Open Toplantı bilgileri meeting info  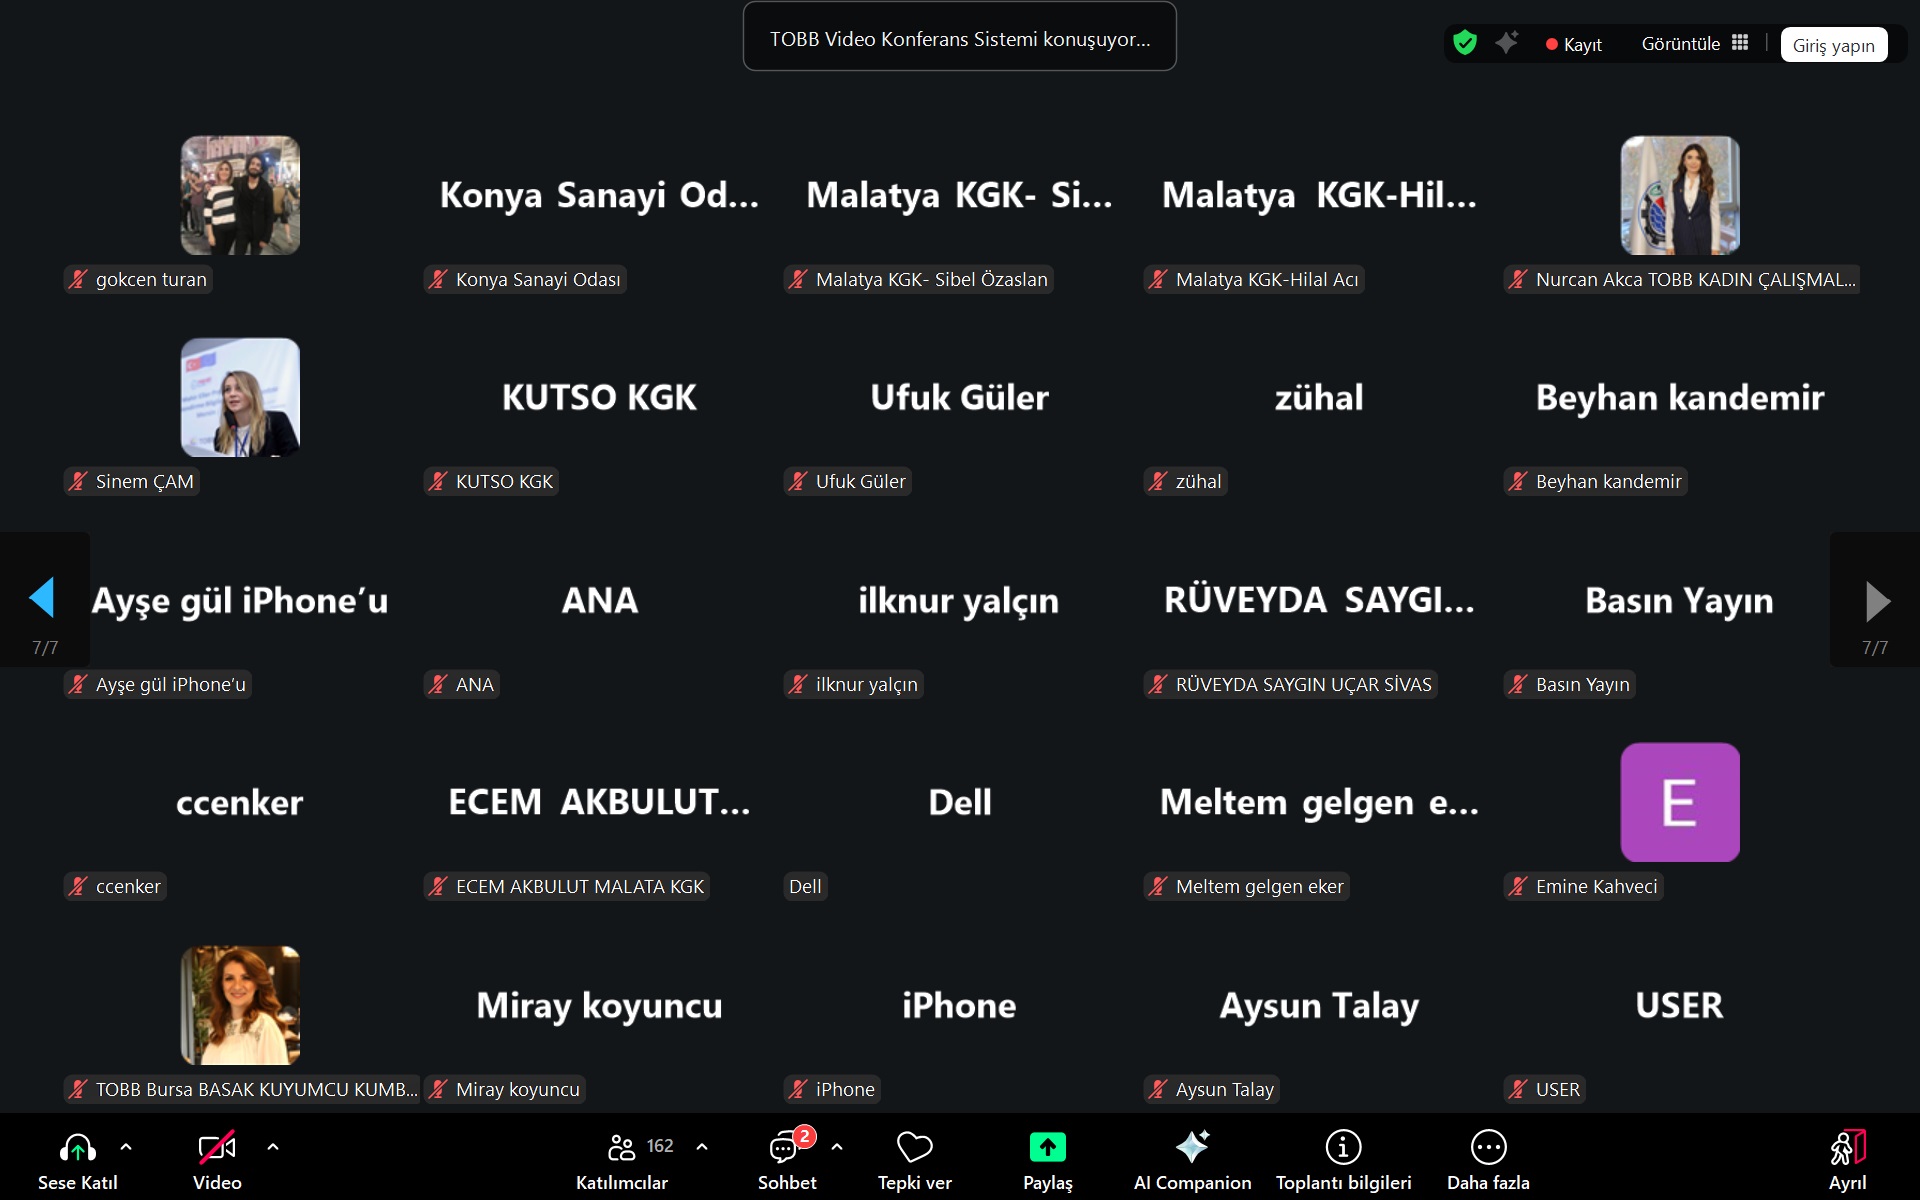[1343, 1160]
